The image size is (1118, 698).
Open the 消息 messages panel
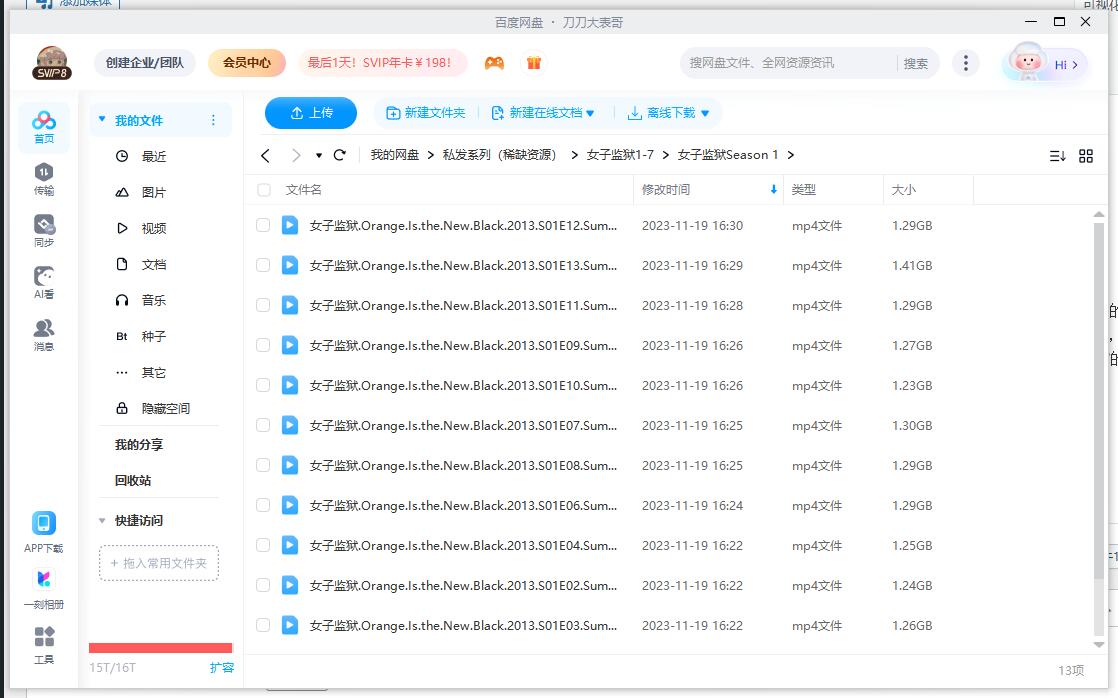[x=43, y=336]
